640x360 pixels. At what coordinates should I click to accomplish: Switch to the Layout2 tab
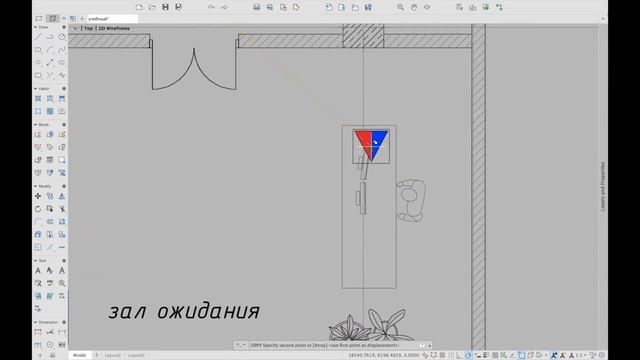tap(136, 355)
